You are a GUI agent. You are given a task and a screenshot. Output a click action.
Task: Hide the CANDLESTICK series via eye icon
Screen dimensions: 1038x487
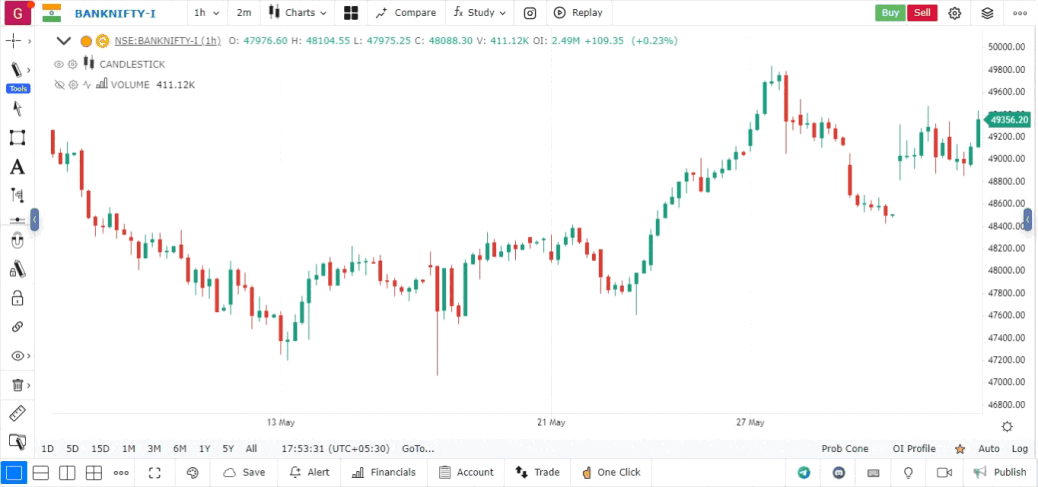(x=59, y=64)
